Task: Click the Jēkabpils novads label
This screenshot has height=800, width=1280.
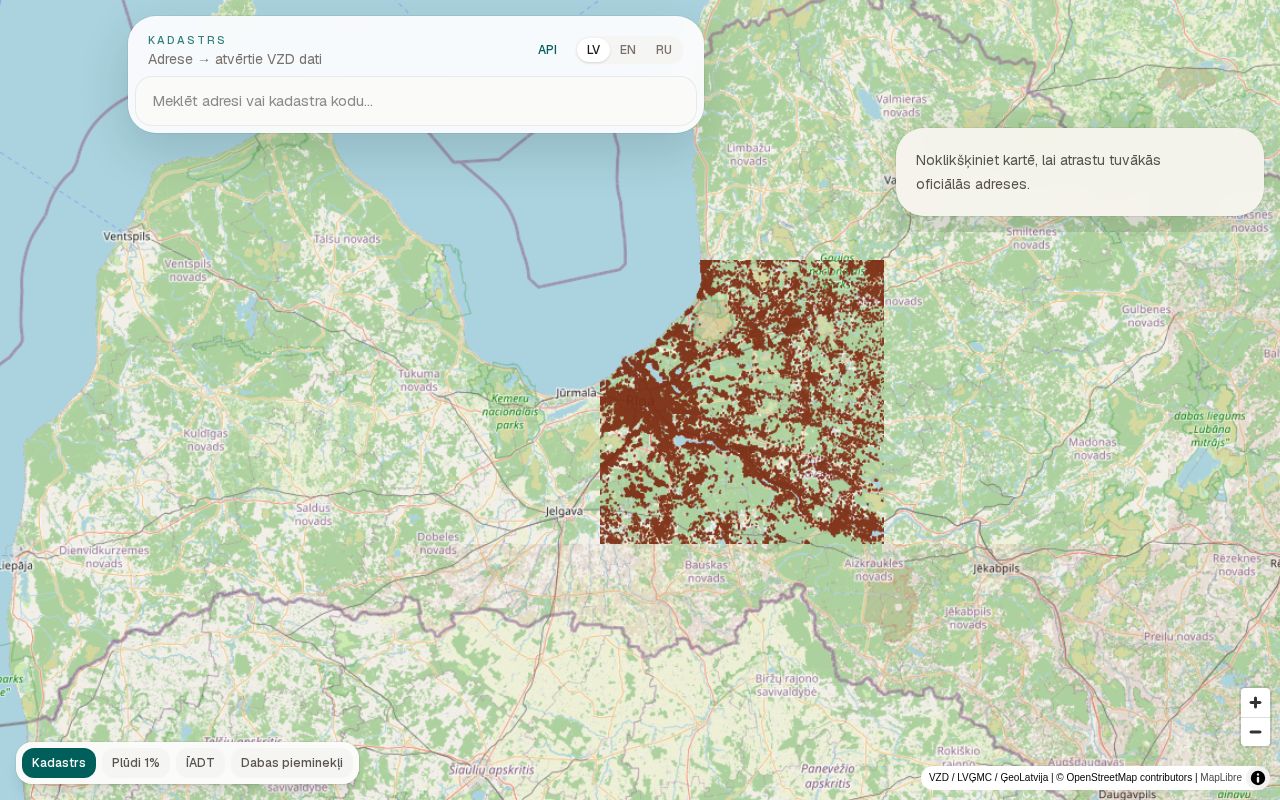Action: click(x=968, y=617)
